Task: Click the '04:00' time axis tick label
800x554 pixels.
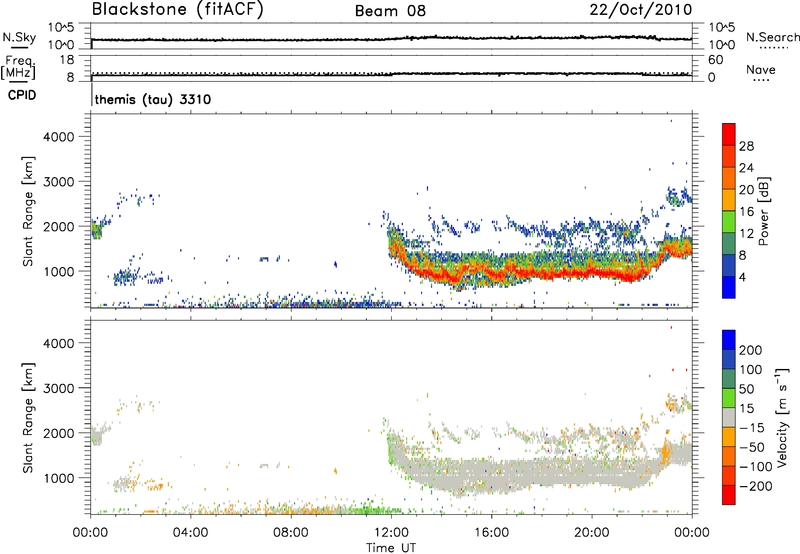Action: pos(190,533)
